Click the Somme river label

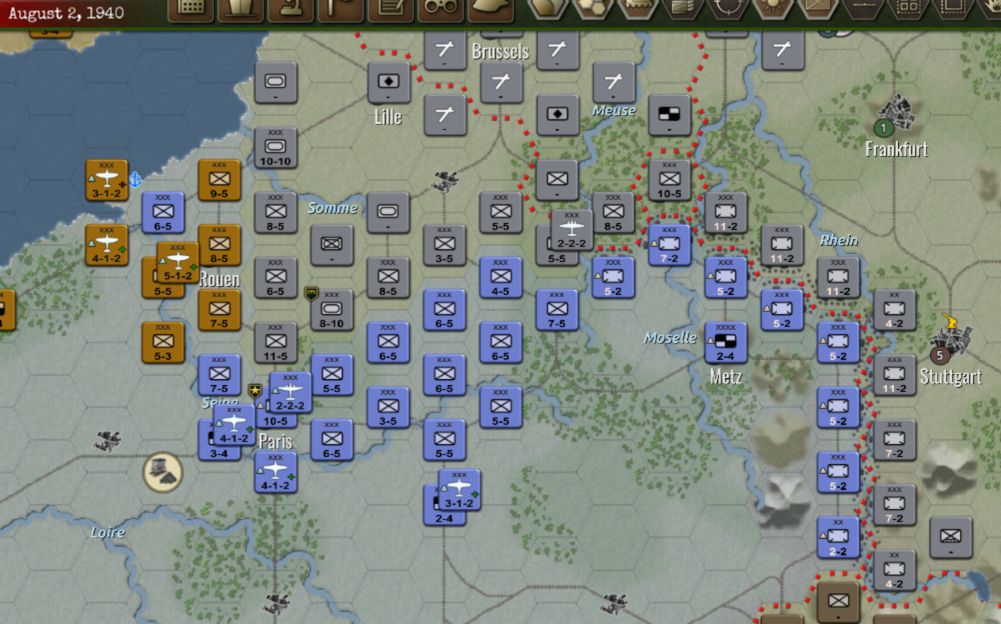point(332,208)
